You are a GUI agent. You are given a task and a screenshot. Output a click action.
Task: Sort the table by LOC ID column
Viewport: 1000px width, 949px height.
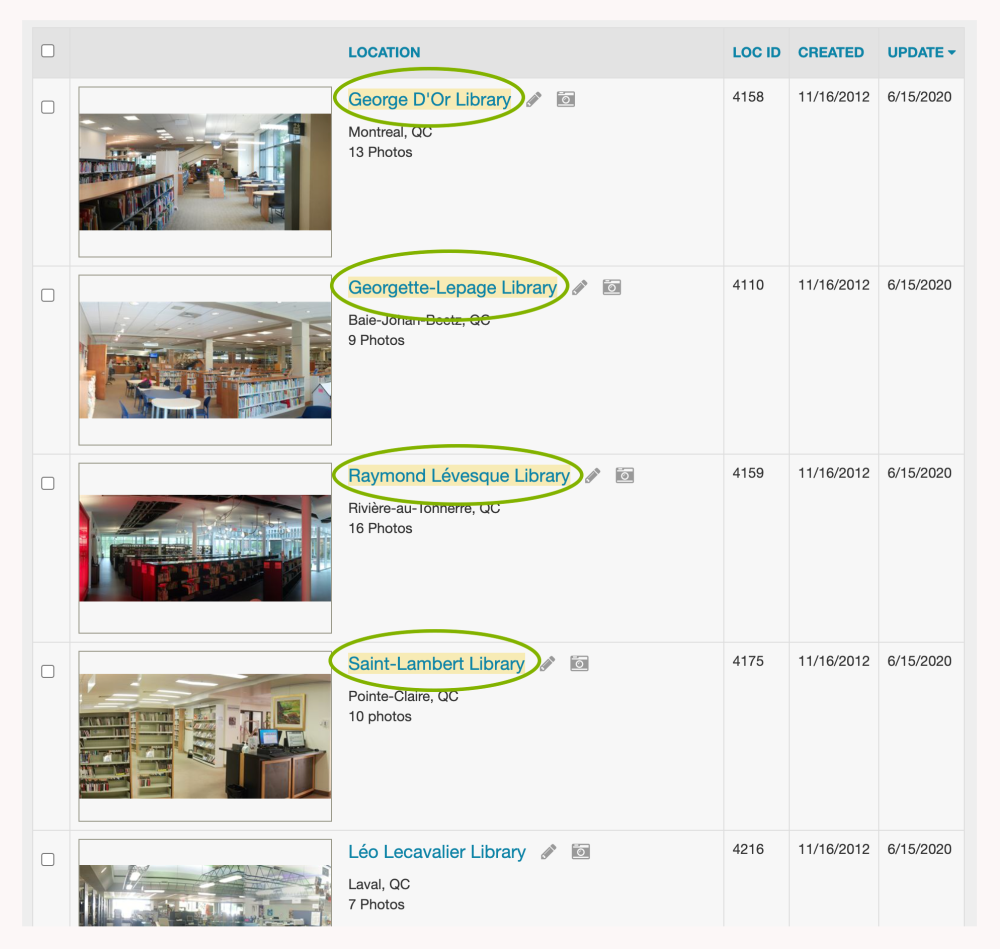click(x=756, y=52)
